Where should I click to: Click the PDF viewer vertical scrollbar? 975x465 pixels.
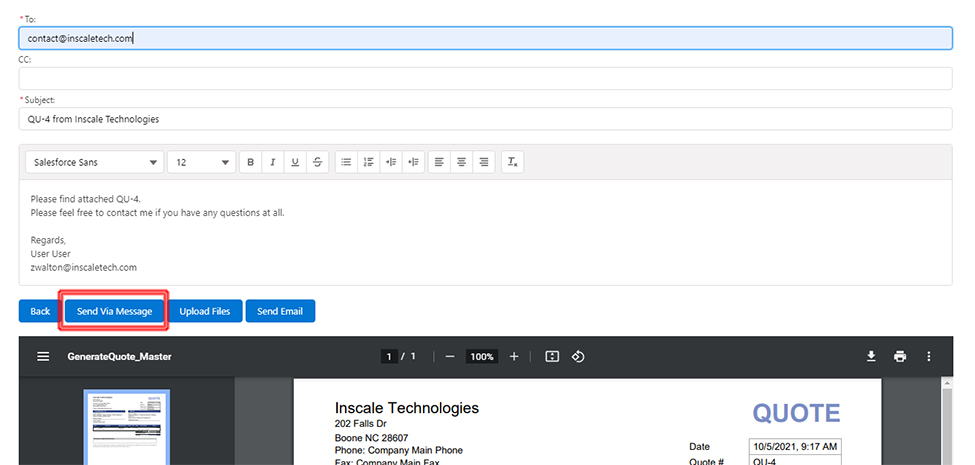click(x=948, y=423)
